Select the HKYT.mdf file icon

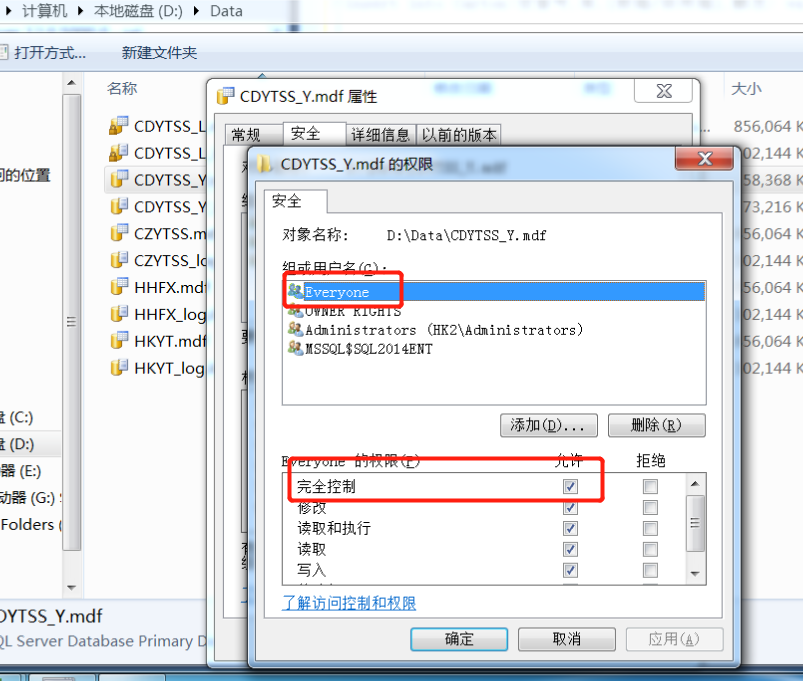tap(119, 340)
